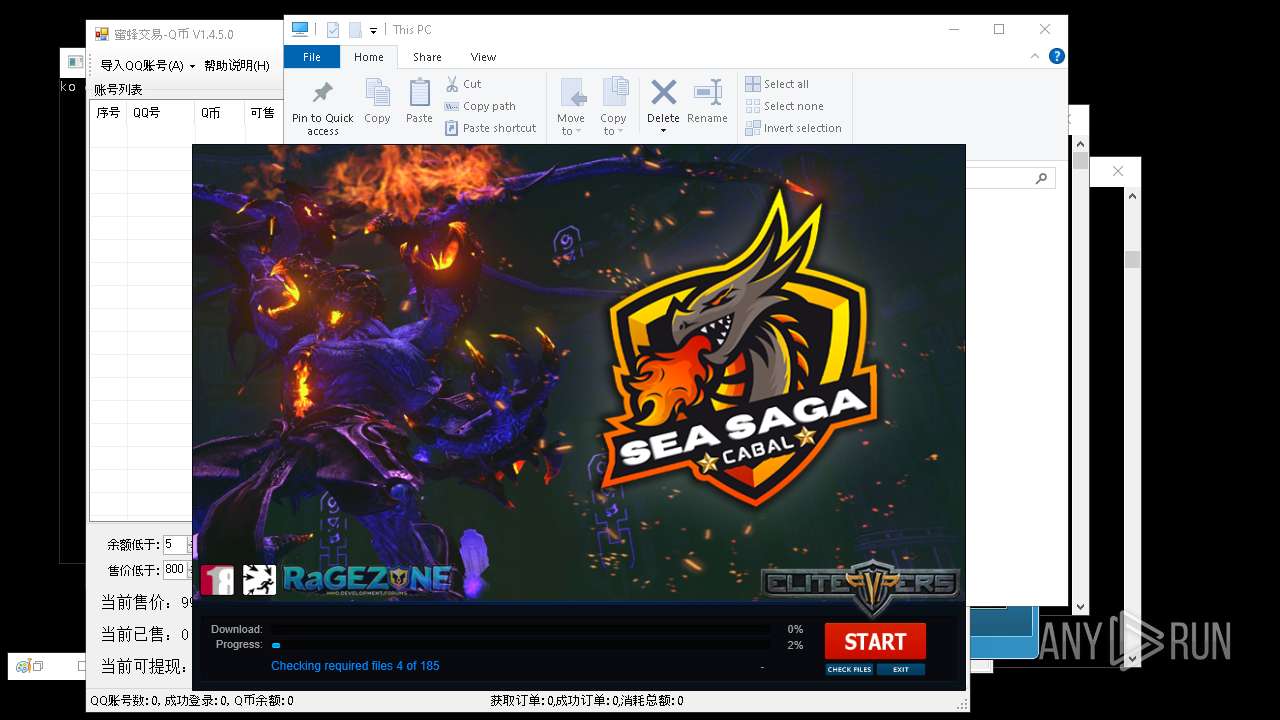Viewport: 1280px width, 720px height.
Task: Switch to the Home ribbon tab
Action: (368, 57)
